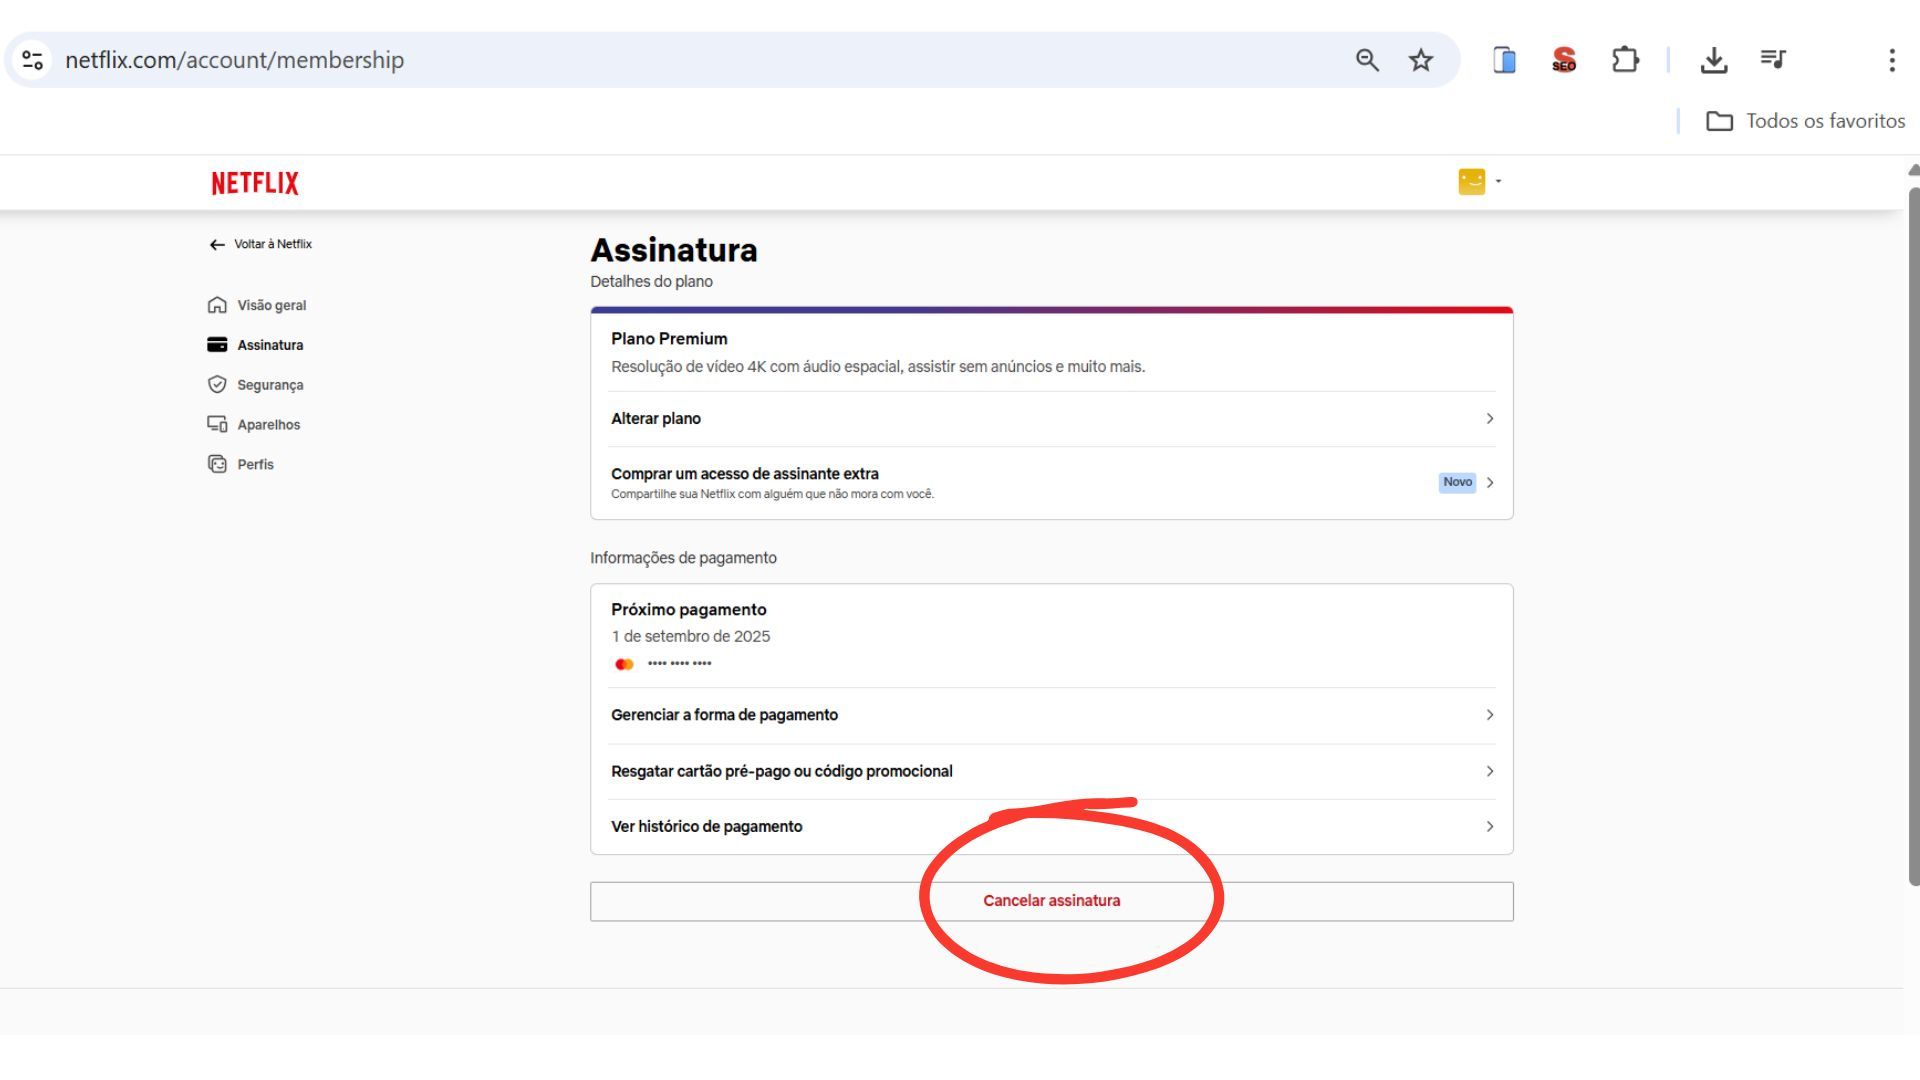Open Segurança section in sidebar
The width and height of the screenshot is (1920, 1080).
pyautogui.click(x=270, y=385)
